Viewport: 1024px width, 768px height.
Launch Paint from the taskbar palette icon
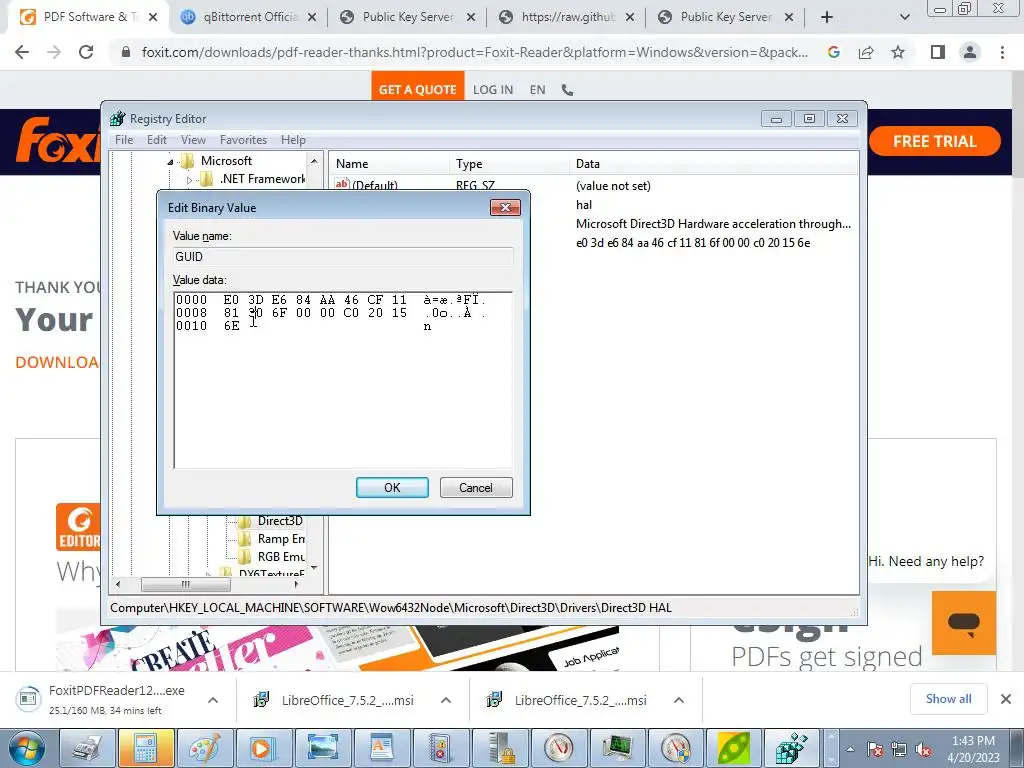click(205, 748)
